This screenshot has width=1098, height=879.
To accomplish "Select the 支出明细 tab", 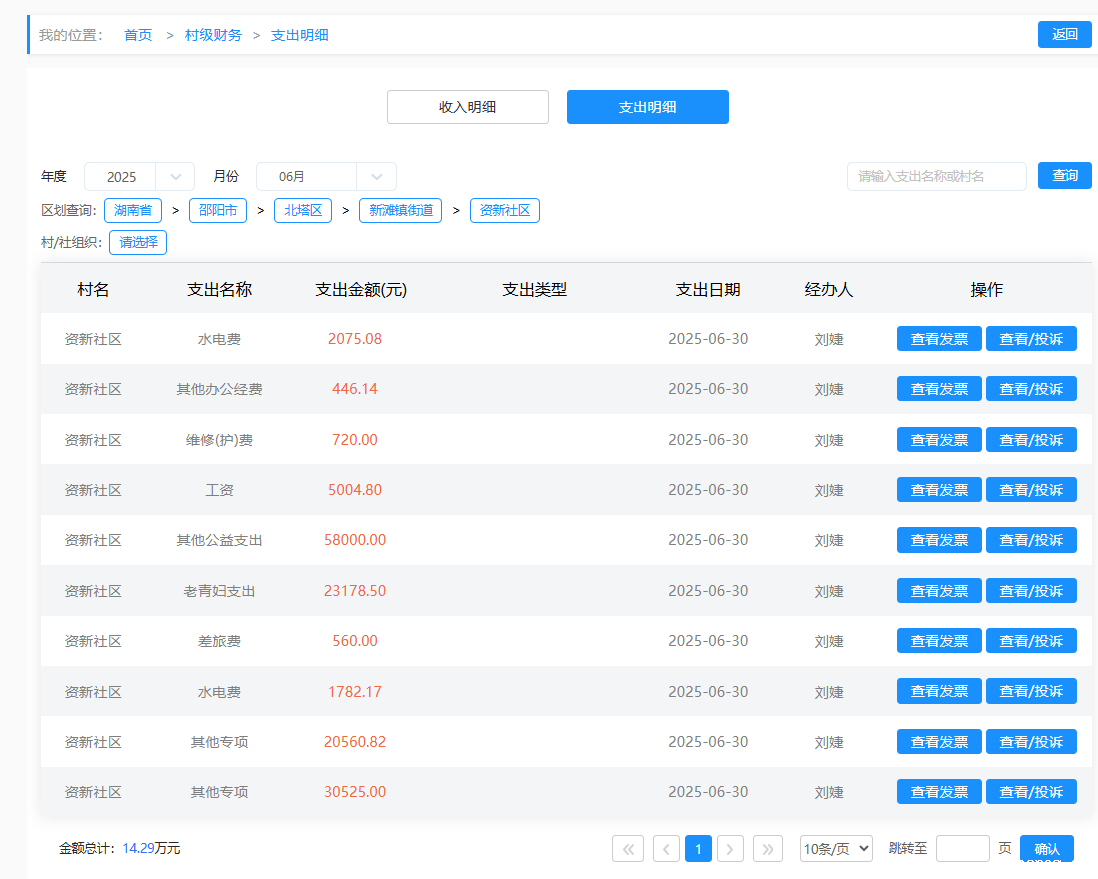I will coord(647,107).
